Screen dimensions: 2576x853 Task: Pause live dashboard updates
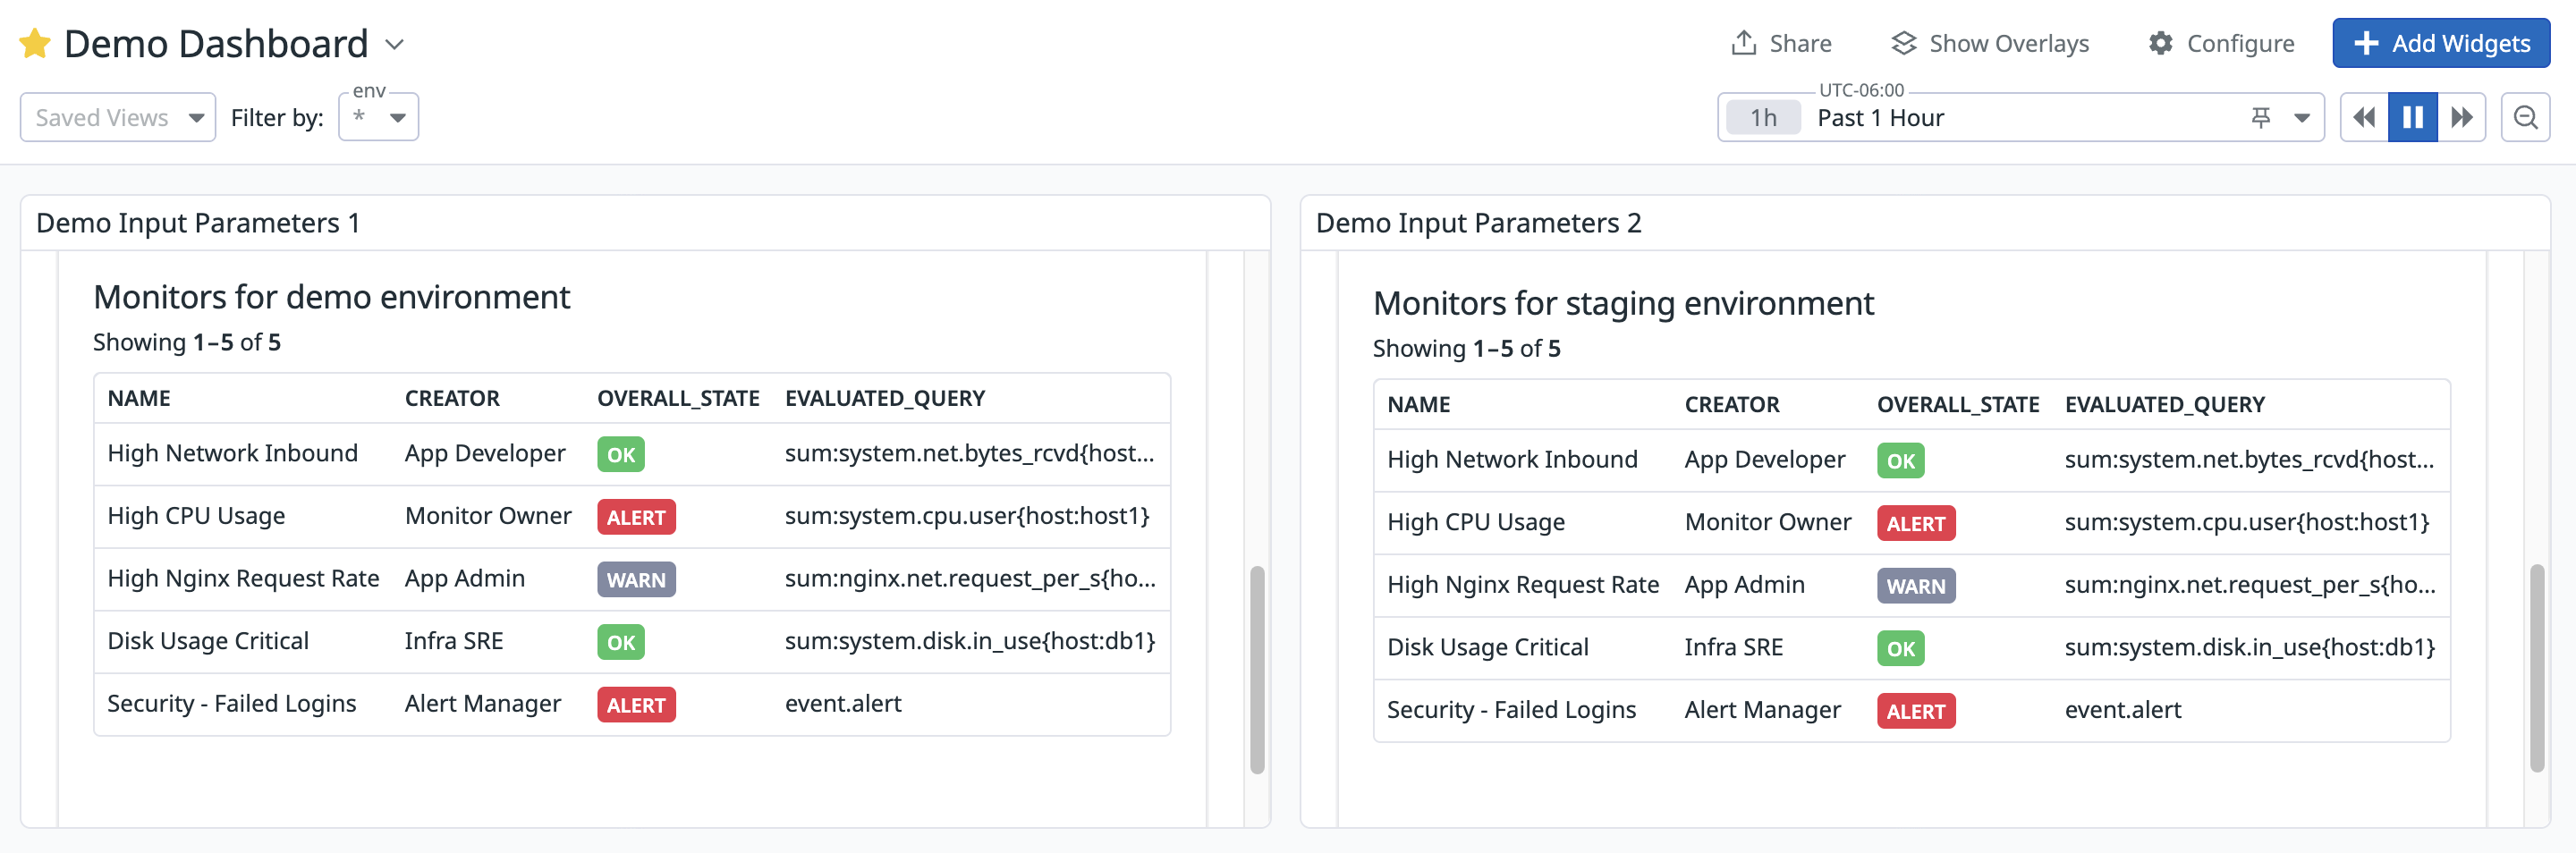[x=2412, y=118]
